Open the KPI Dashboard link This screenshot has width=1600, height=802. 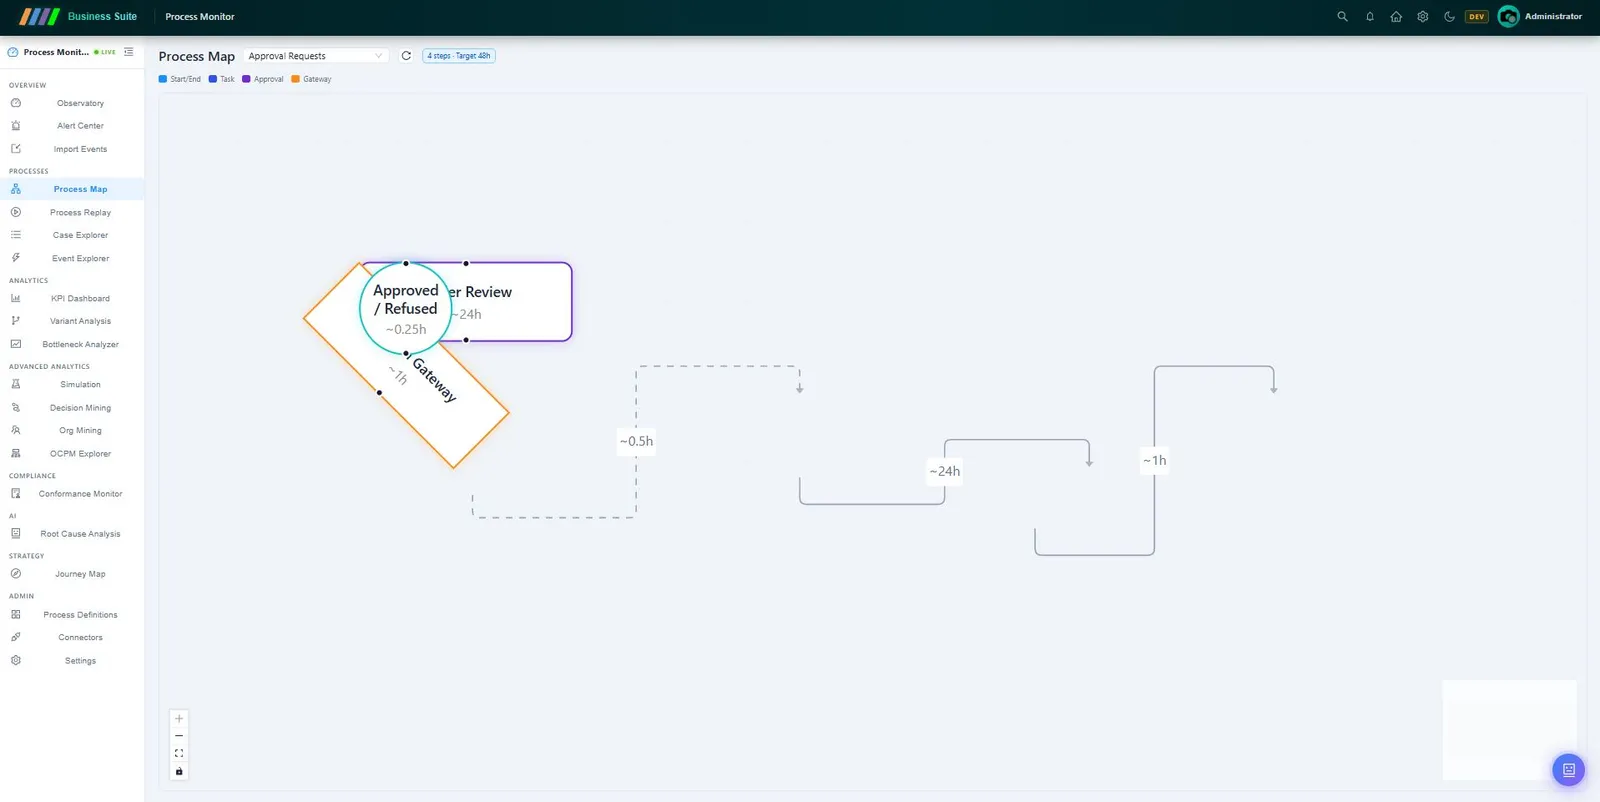point(81,298)
